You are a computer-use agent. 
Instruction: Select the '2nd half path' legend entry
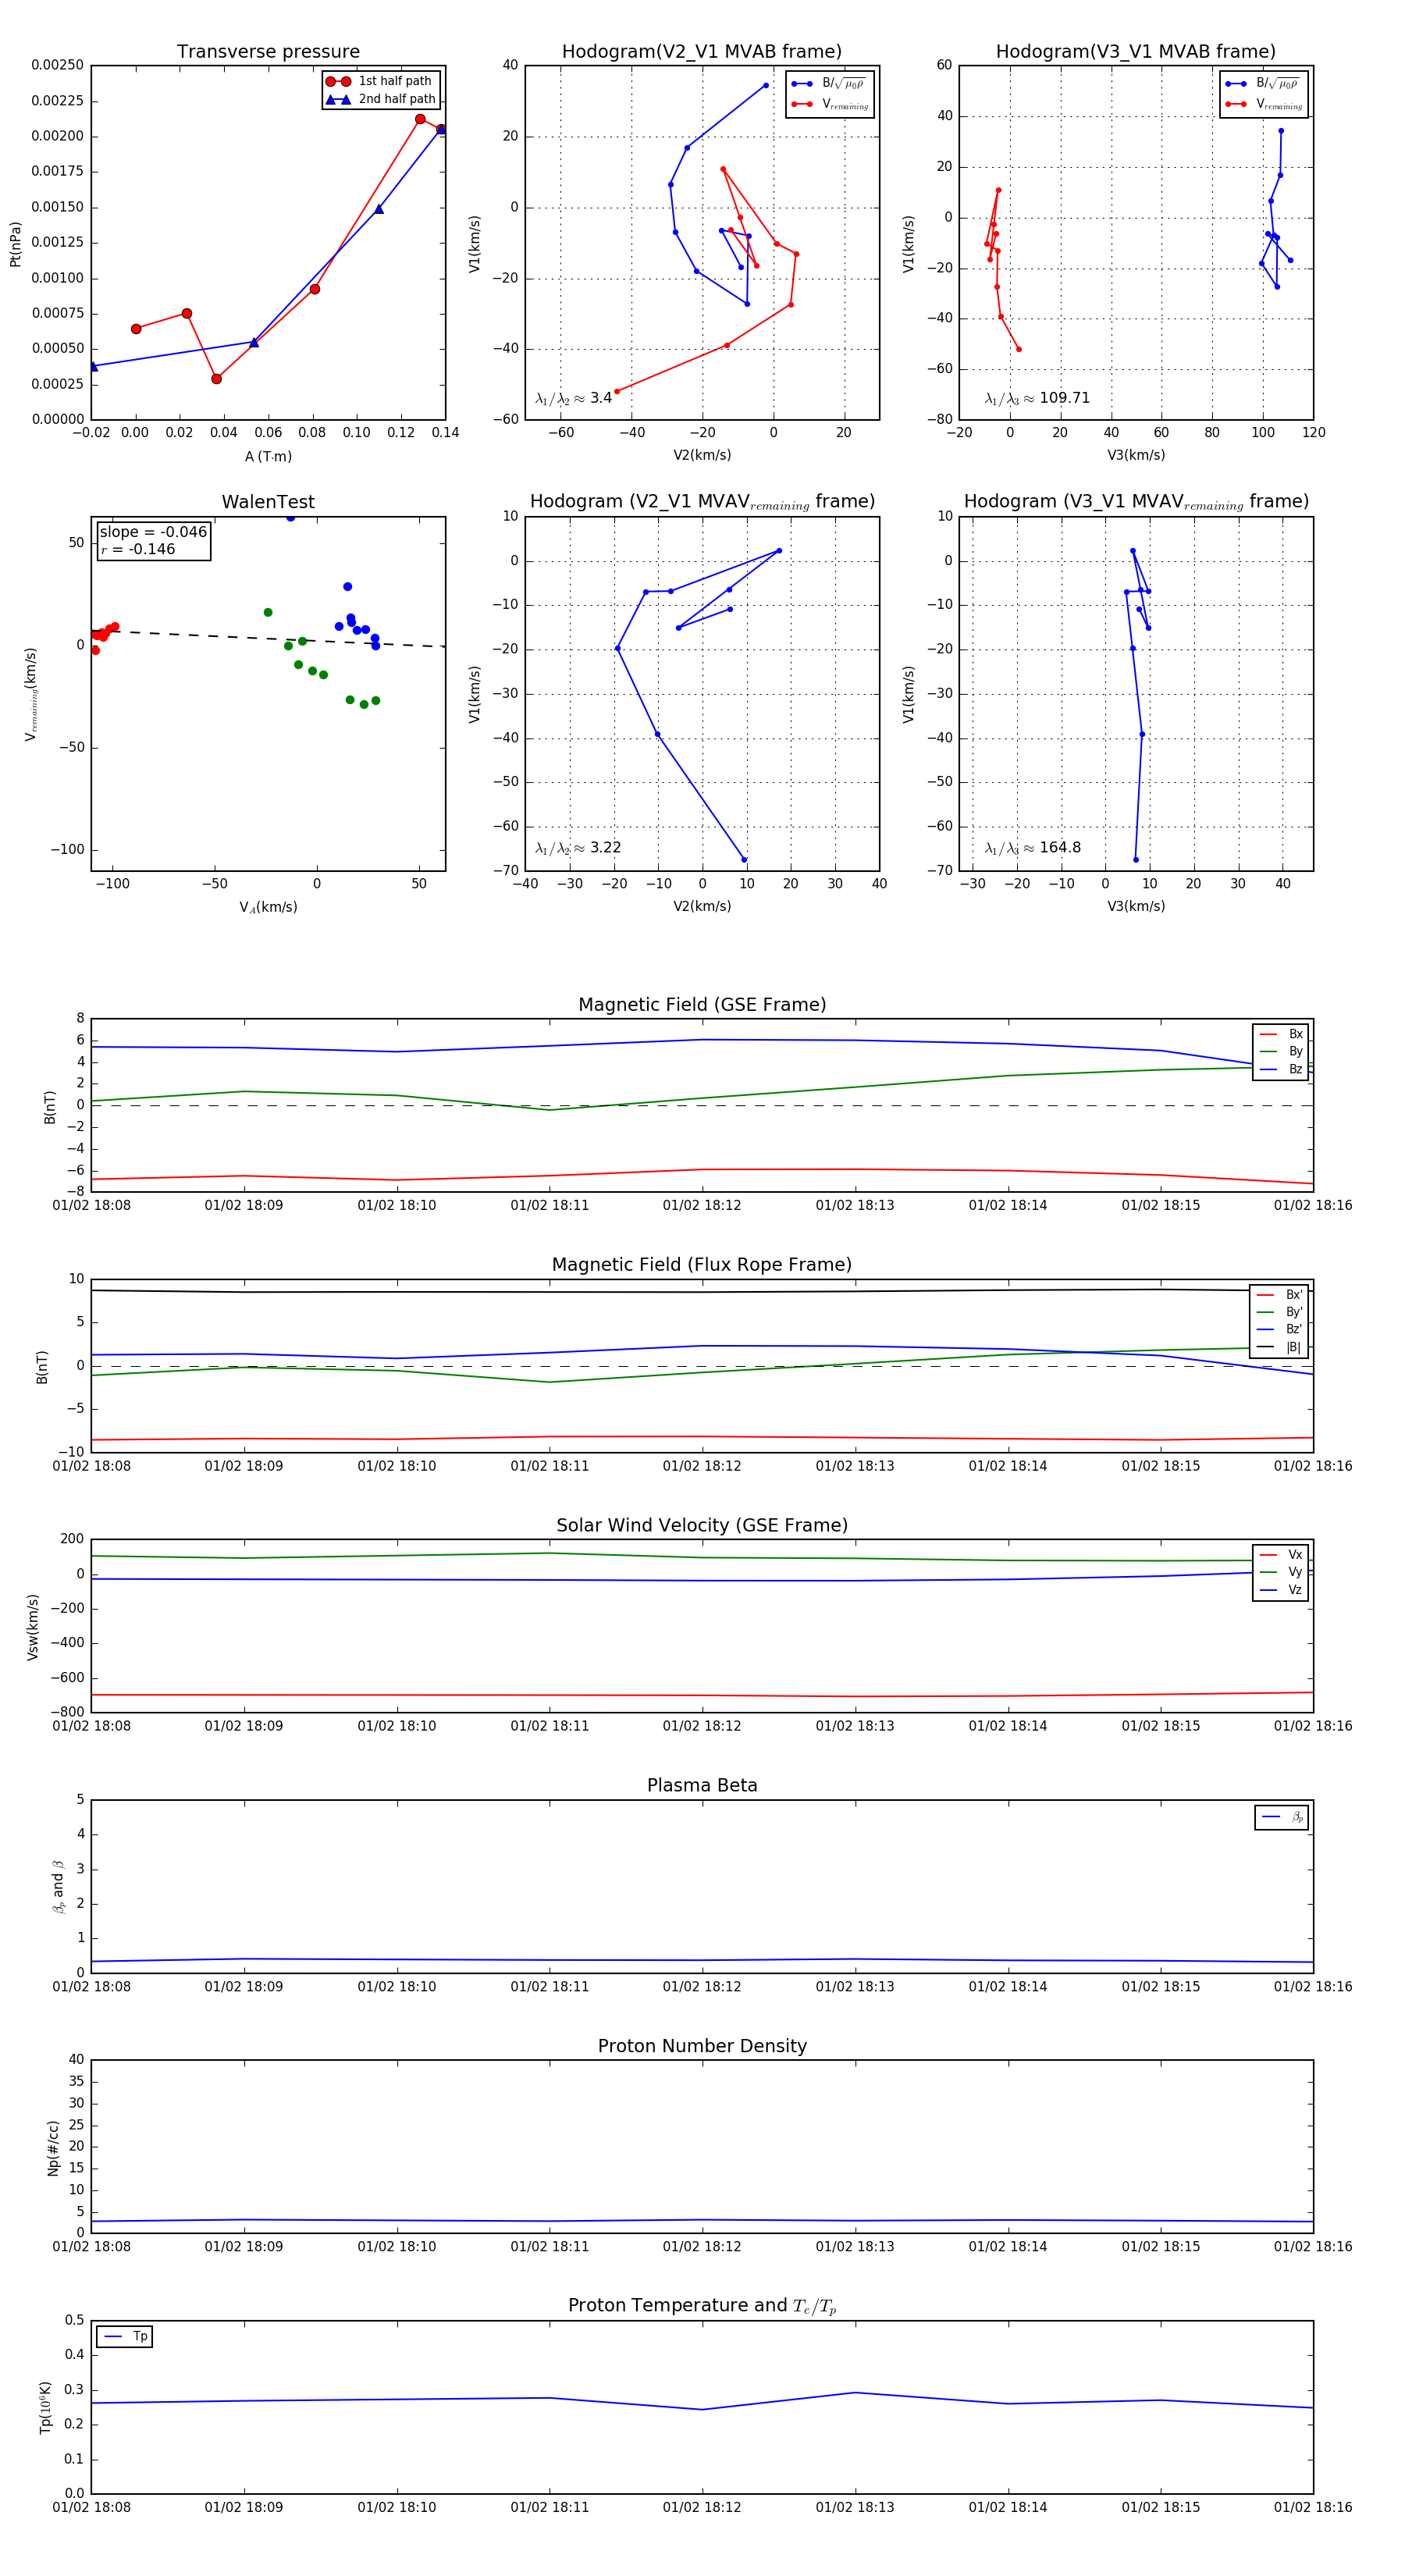click(381, 99)
